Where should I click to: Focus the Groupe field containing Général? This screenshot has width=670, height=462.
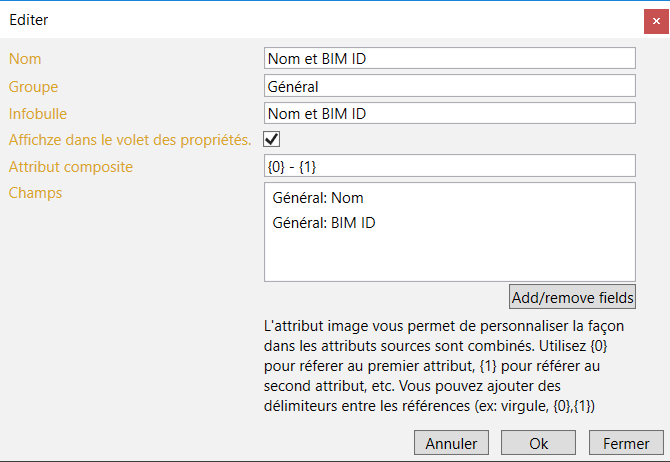coord(449,86)
